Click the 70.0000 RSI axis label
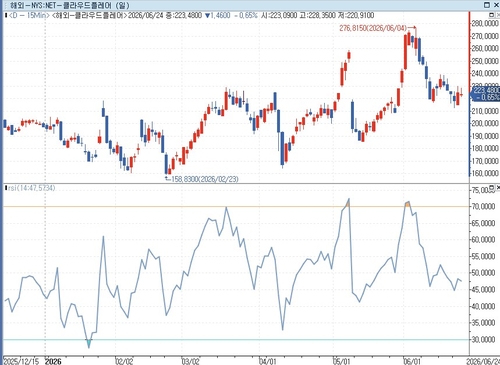Image resolution: width=500 pixels, height=365 pixels. click(484, 207)
